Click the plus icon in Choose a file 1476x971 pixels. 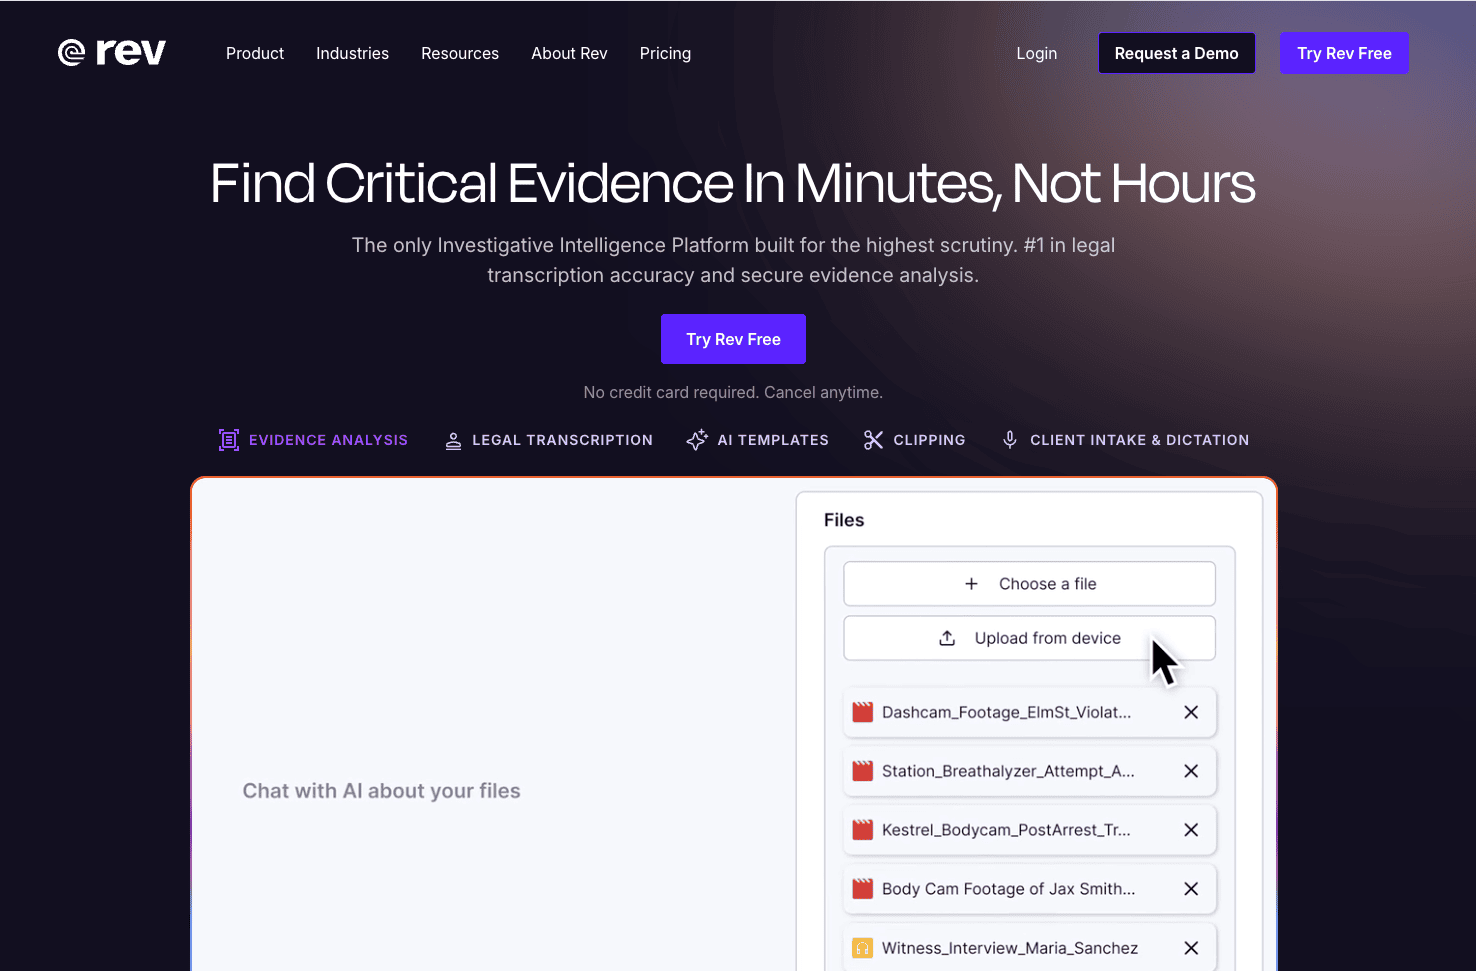point(971,584)
